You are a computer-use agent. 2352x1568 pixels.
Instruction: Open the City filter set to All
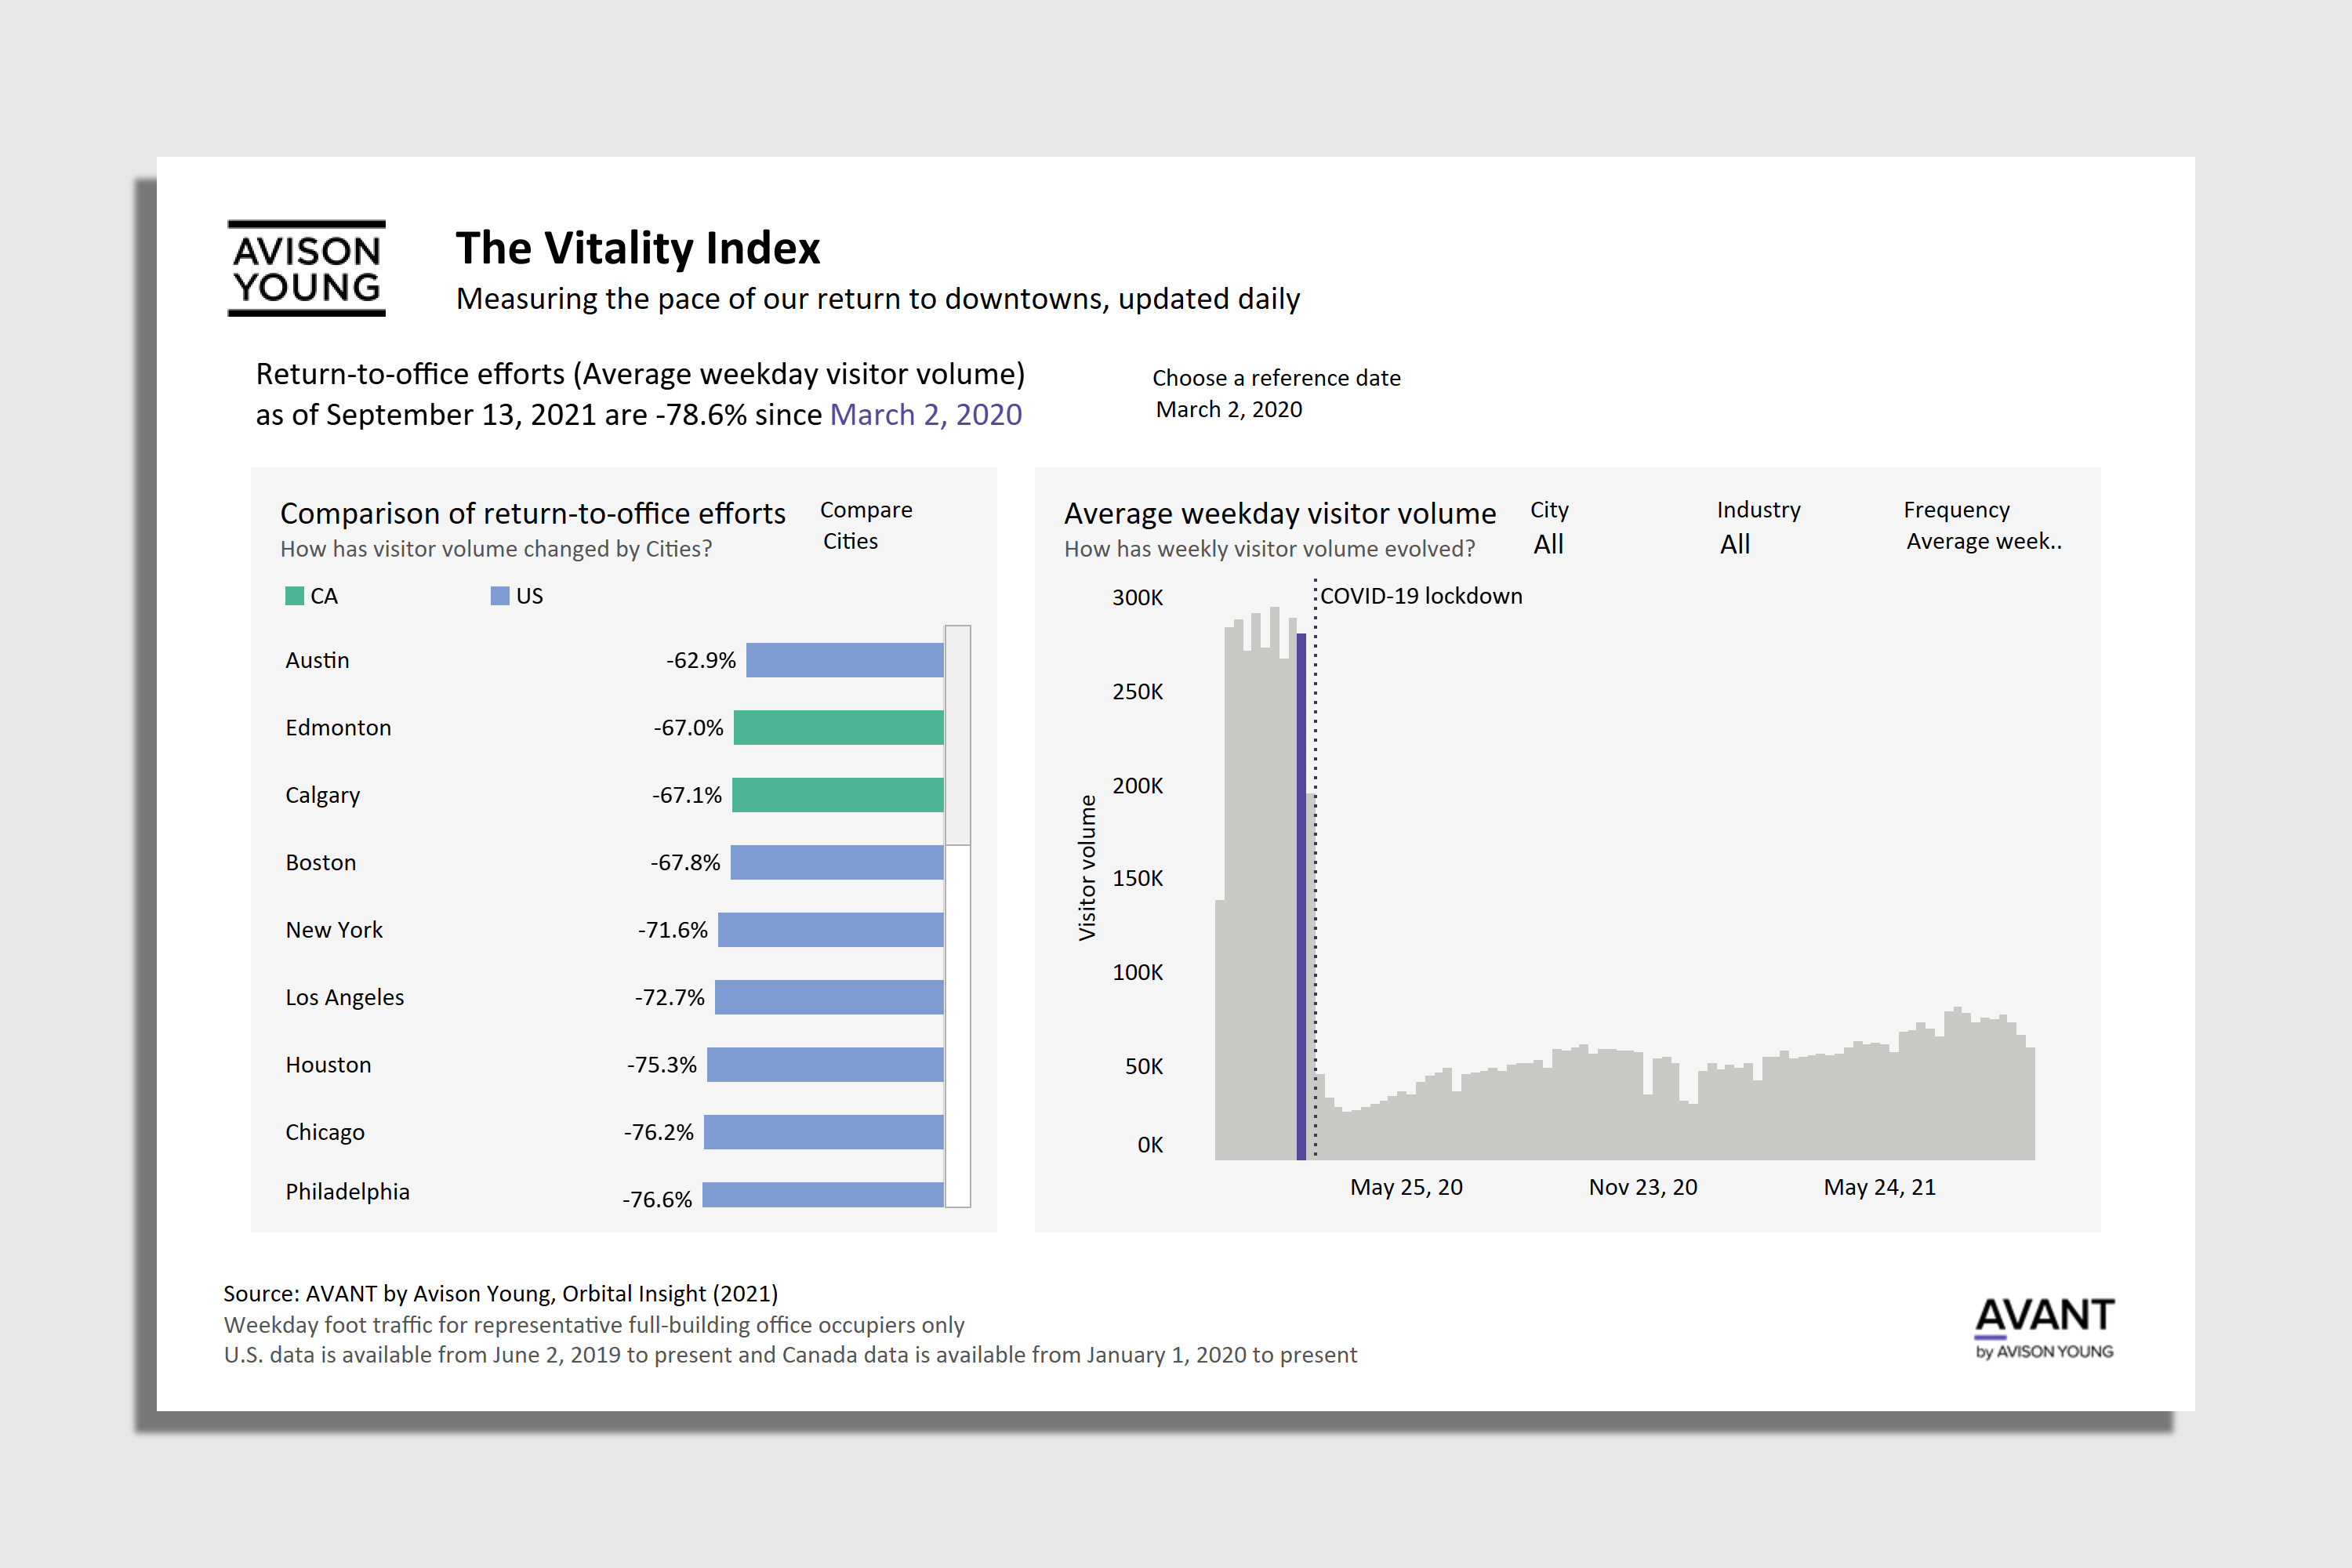click(x=1548, y=544)
